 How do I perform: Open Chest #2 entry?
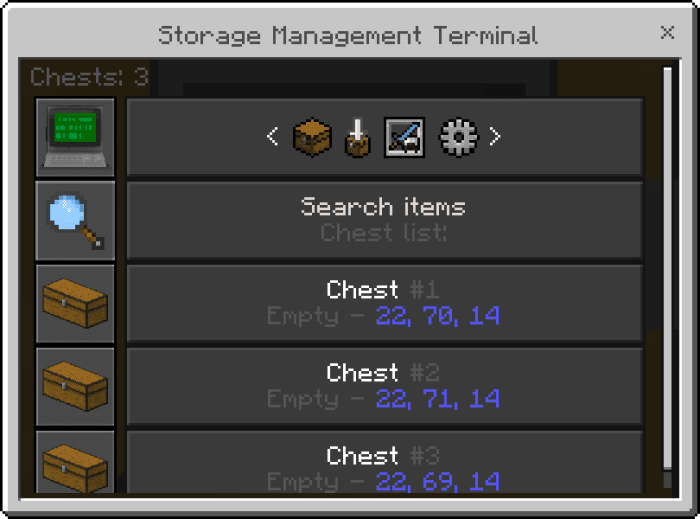[x=385, y=386]
